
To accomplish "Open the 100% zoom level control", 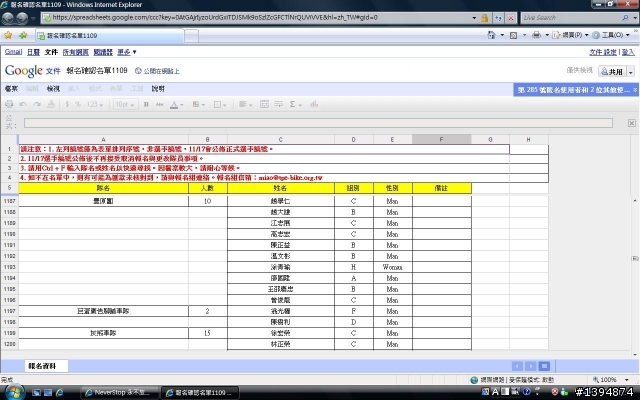I will pos(611,380).
